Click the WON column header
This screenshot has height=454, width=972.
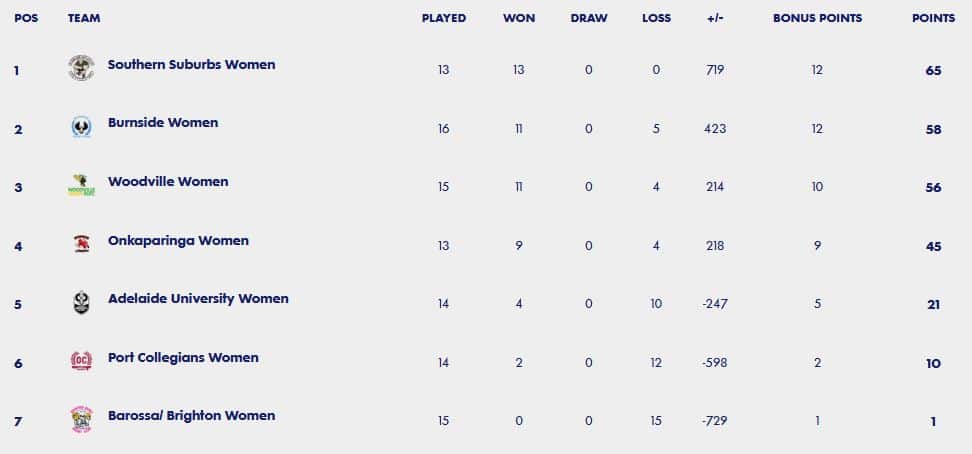tap(519, 19)
